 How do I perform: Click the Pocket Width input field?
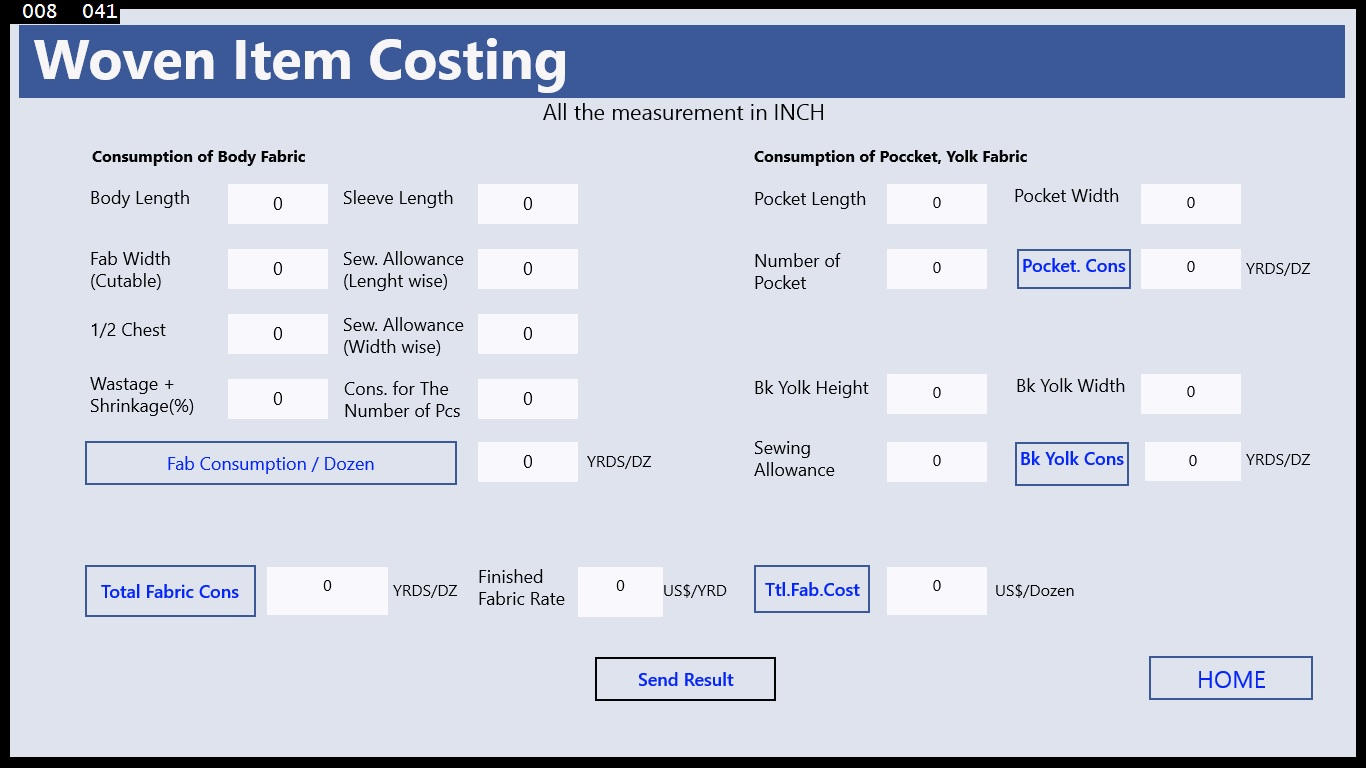tap(1190, 203)
